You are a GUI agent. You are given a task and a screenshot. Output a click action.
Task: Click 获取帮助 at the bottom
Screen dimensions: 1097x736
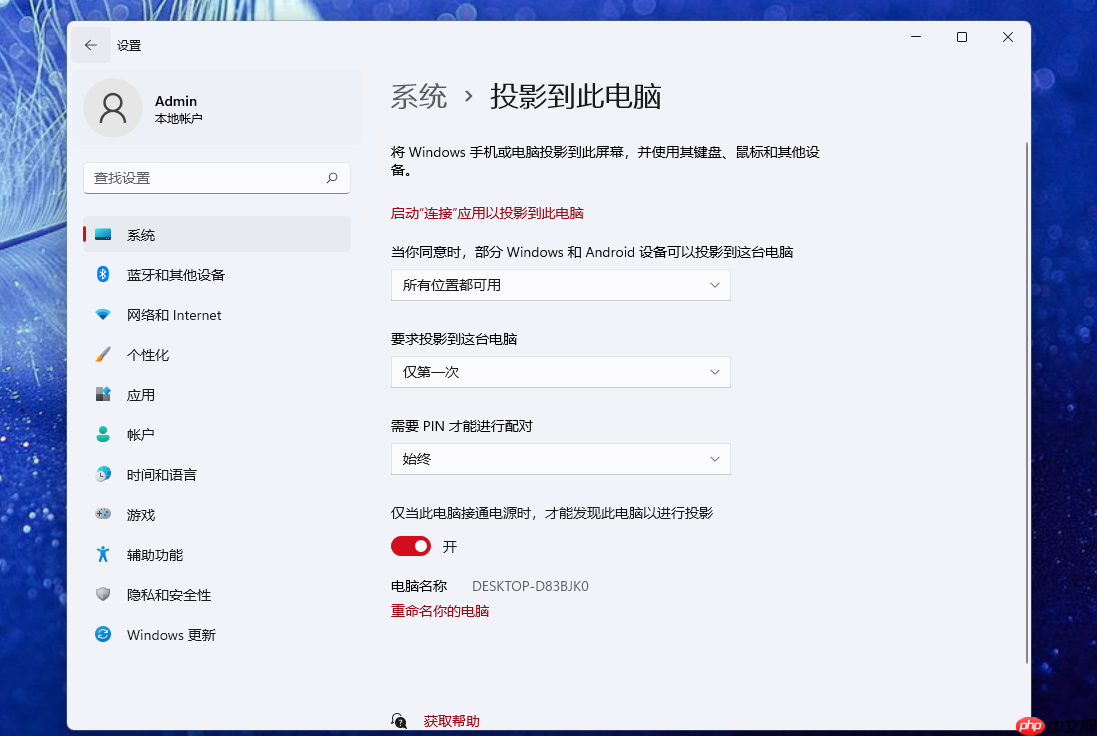point(451,720)
